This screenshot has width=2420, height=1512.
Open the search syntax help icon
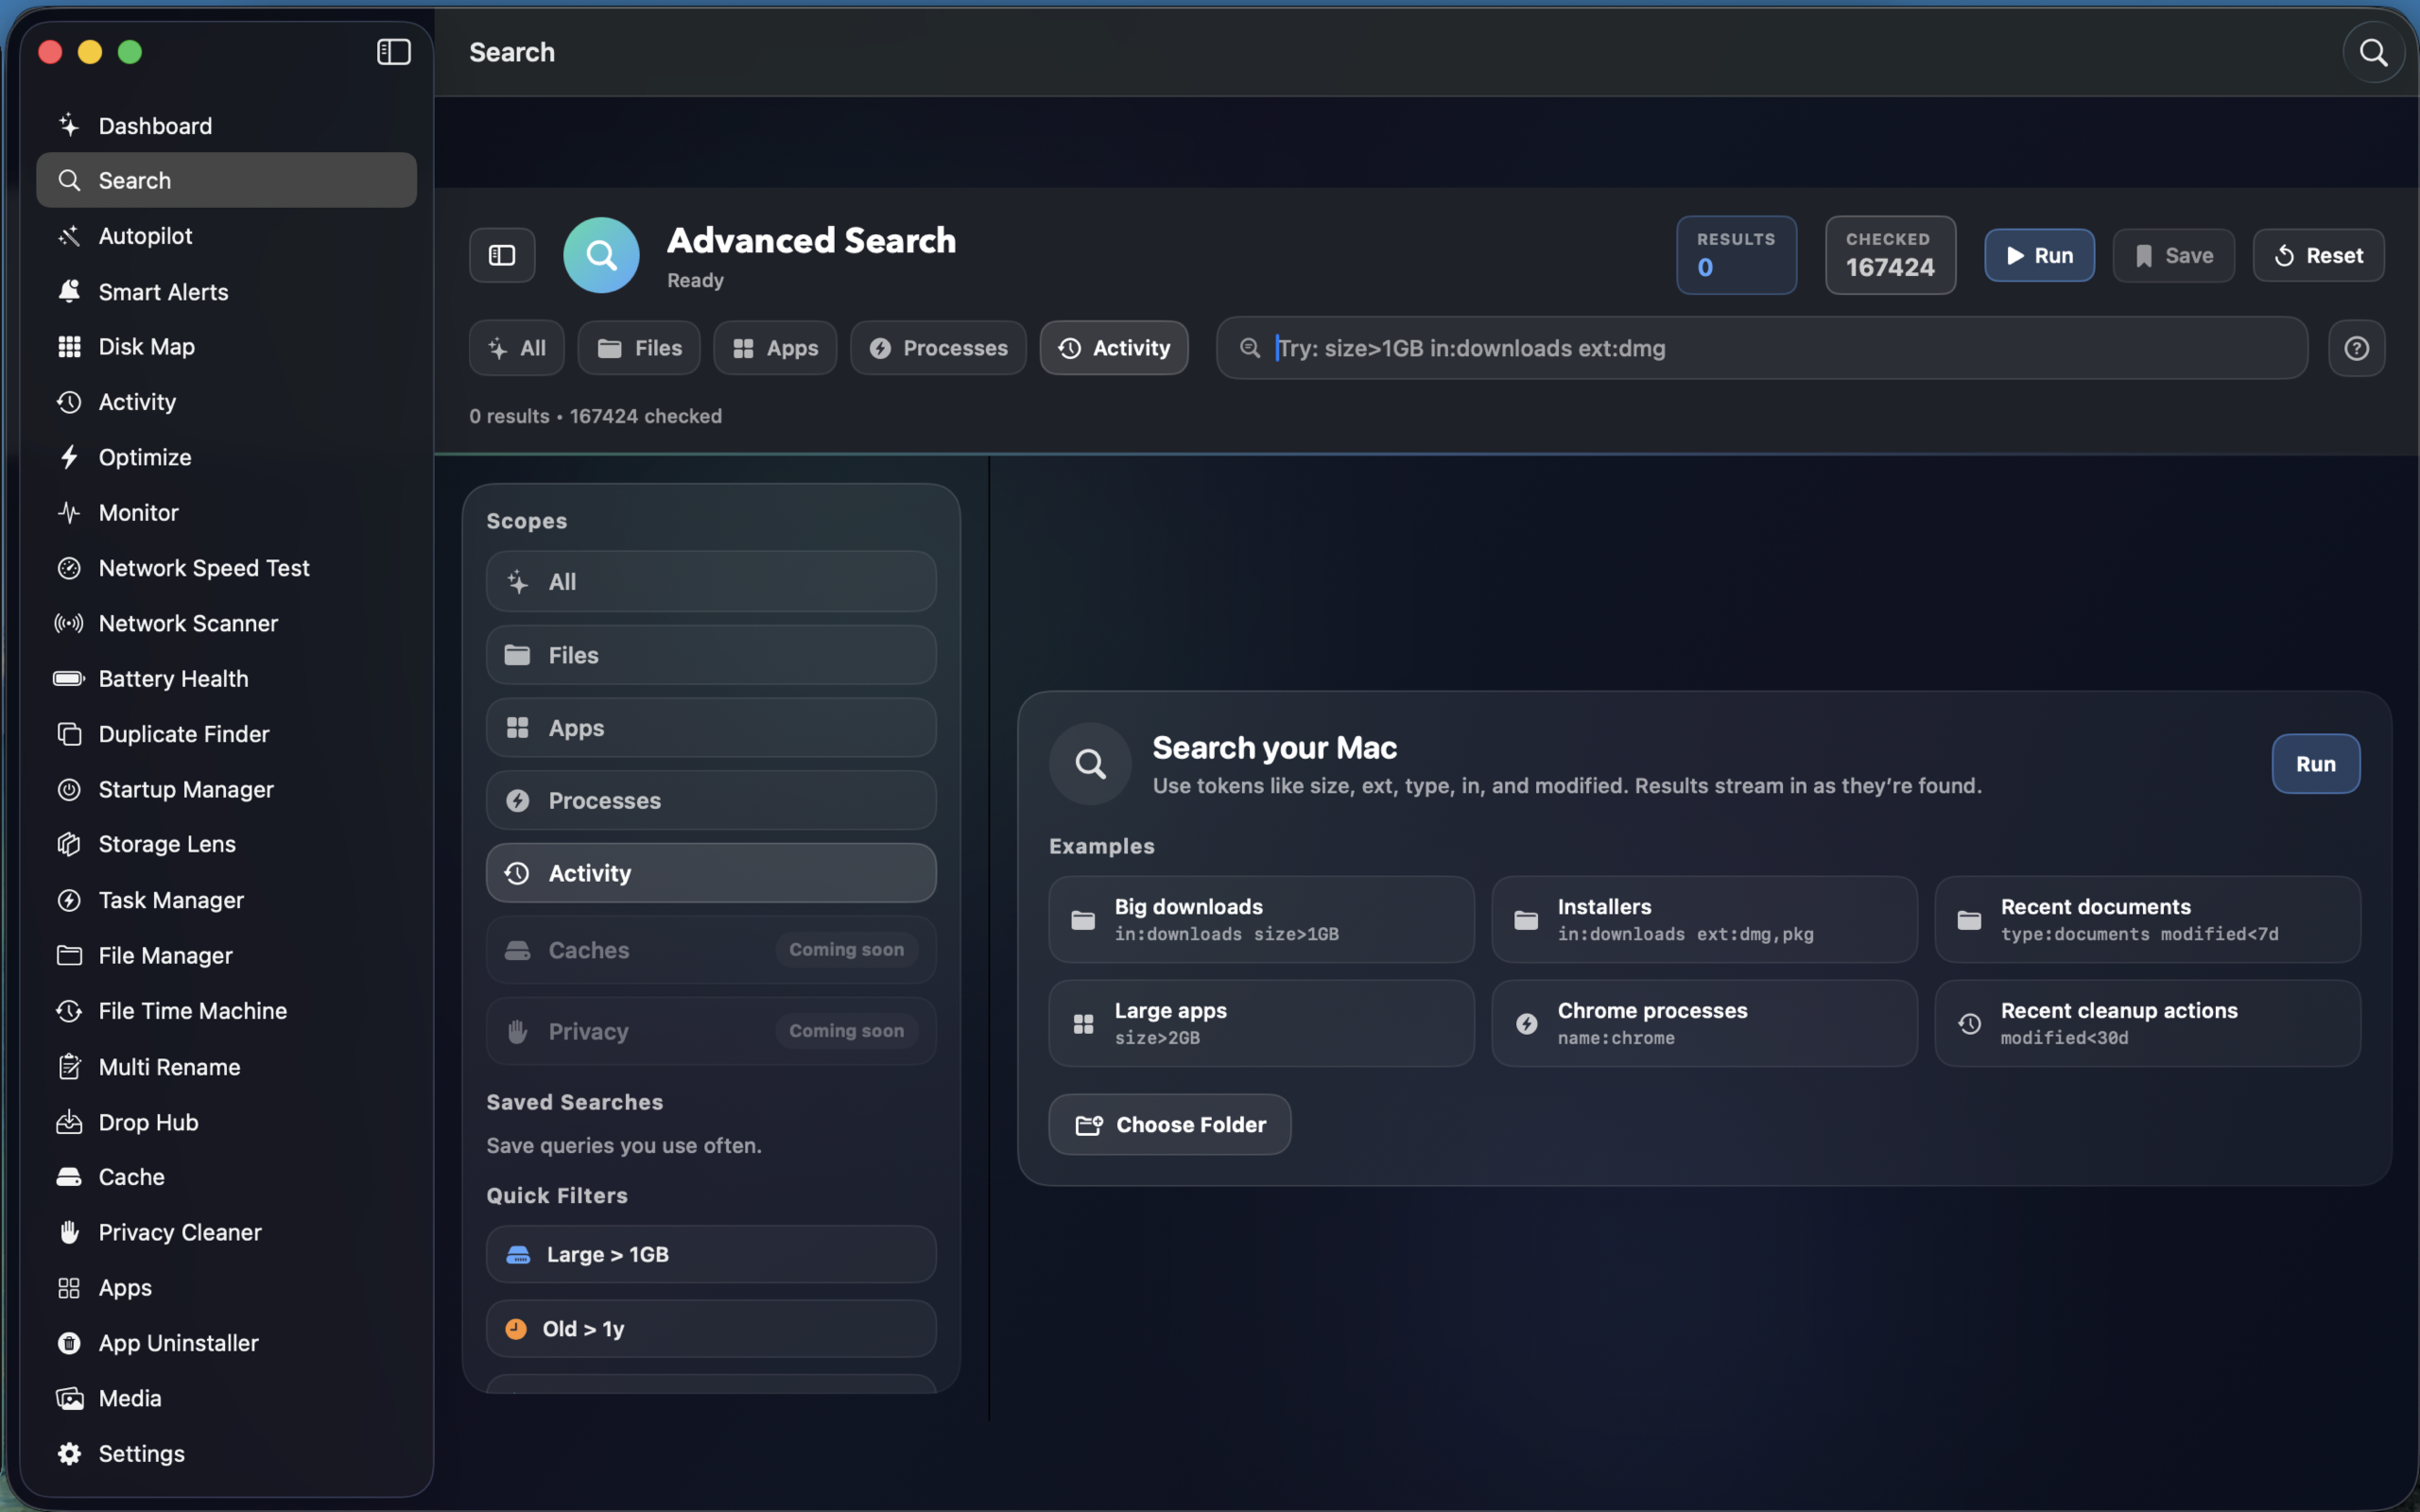[2356, 348]
